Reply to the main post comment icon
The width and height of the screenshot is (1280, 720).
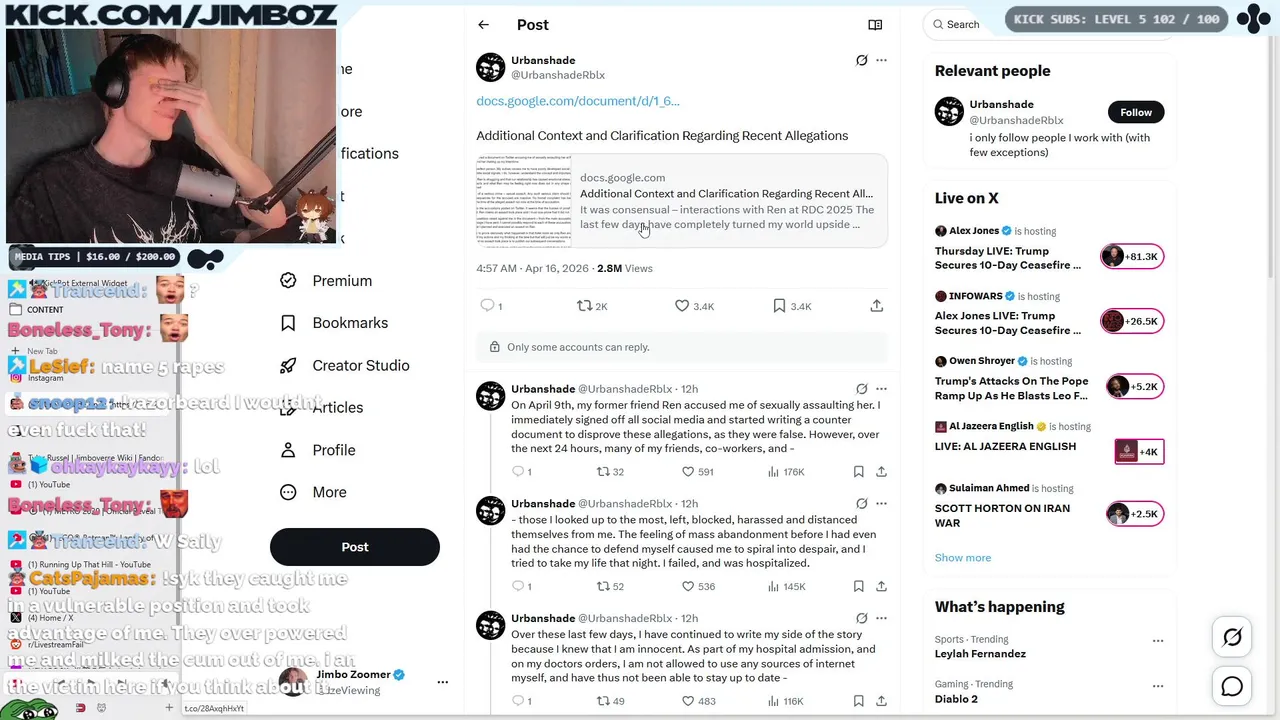tap(490, 306)
